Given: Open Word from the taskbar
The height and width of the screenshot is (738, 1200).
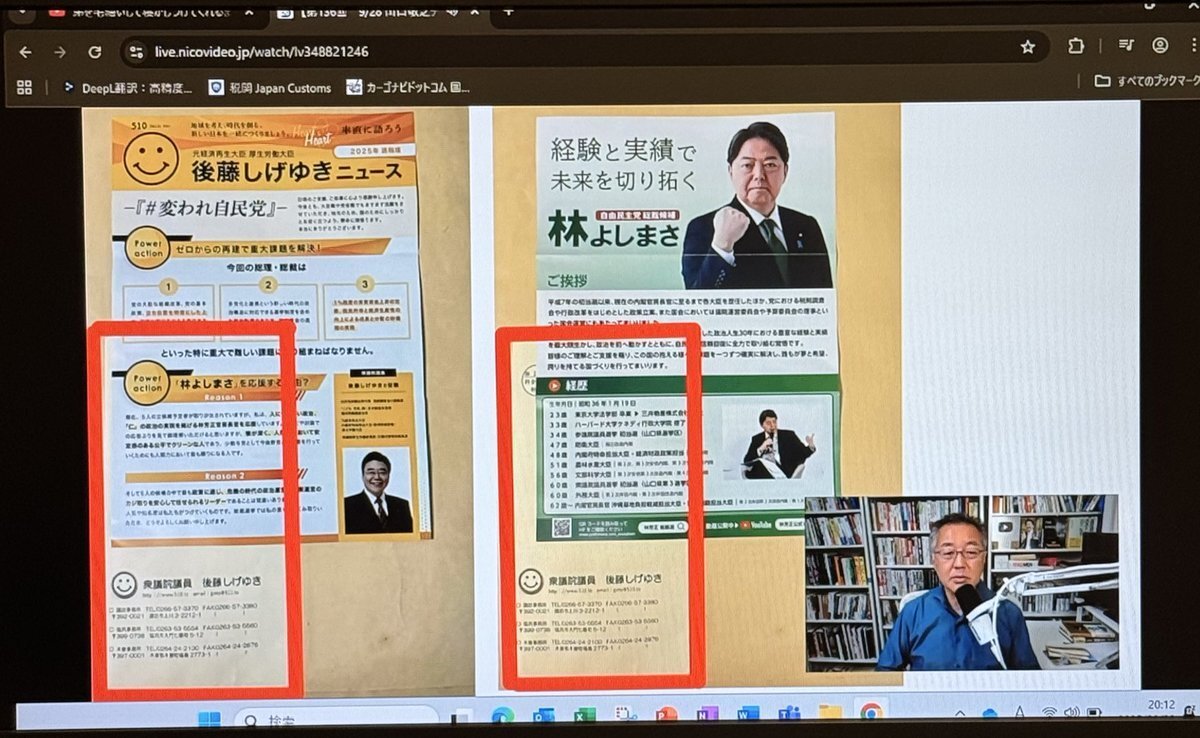Looking at the screenshot, I should pyautogui.click(x=748, y=715).
